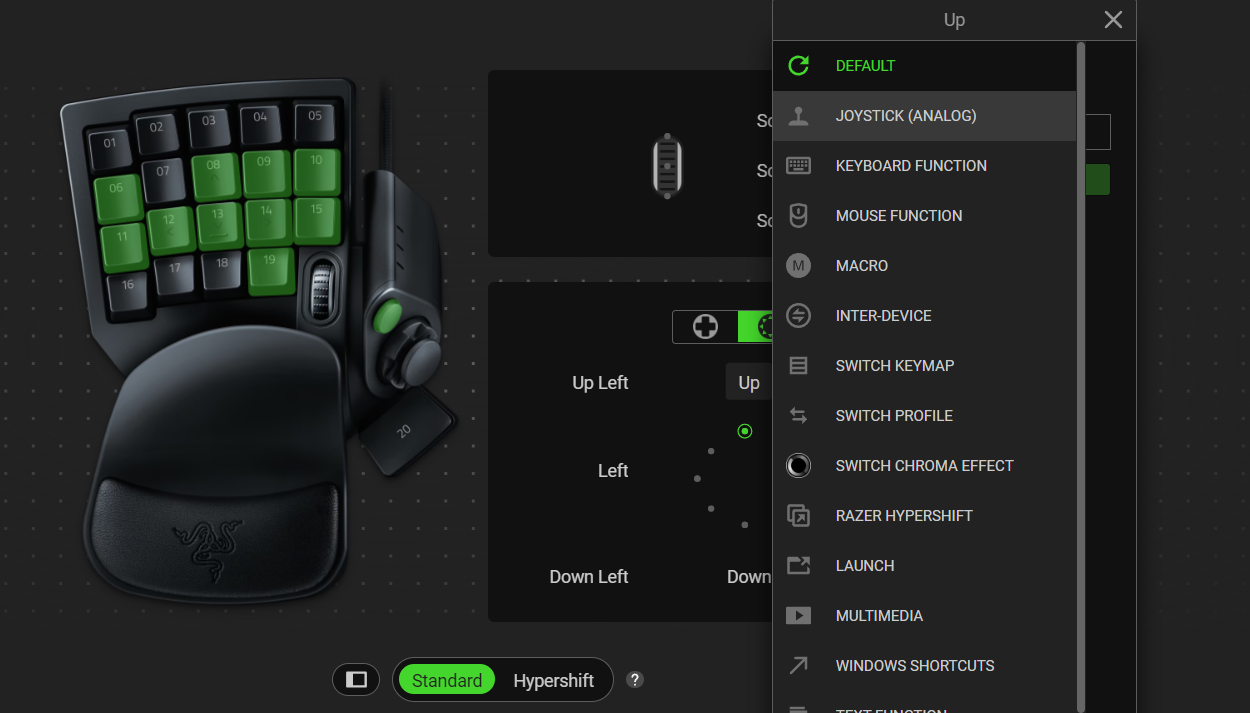The width and height of the screenshot is (1250, 713).
Task: Select green key 13 on the keypad
Action: pyautogui.click(x=220, y=224)
